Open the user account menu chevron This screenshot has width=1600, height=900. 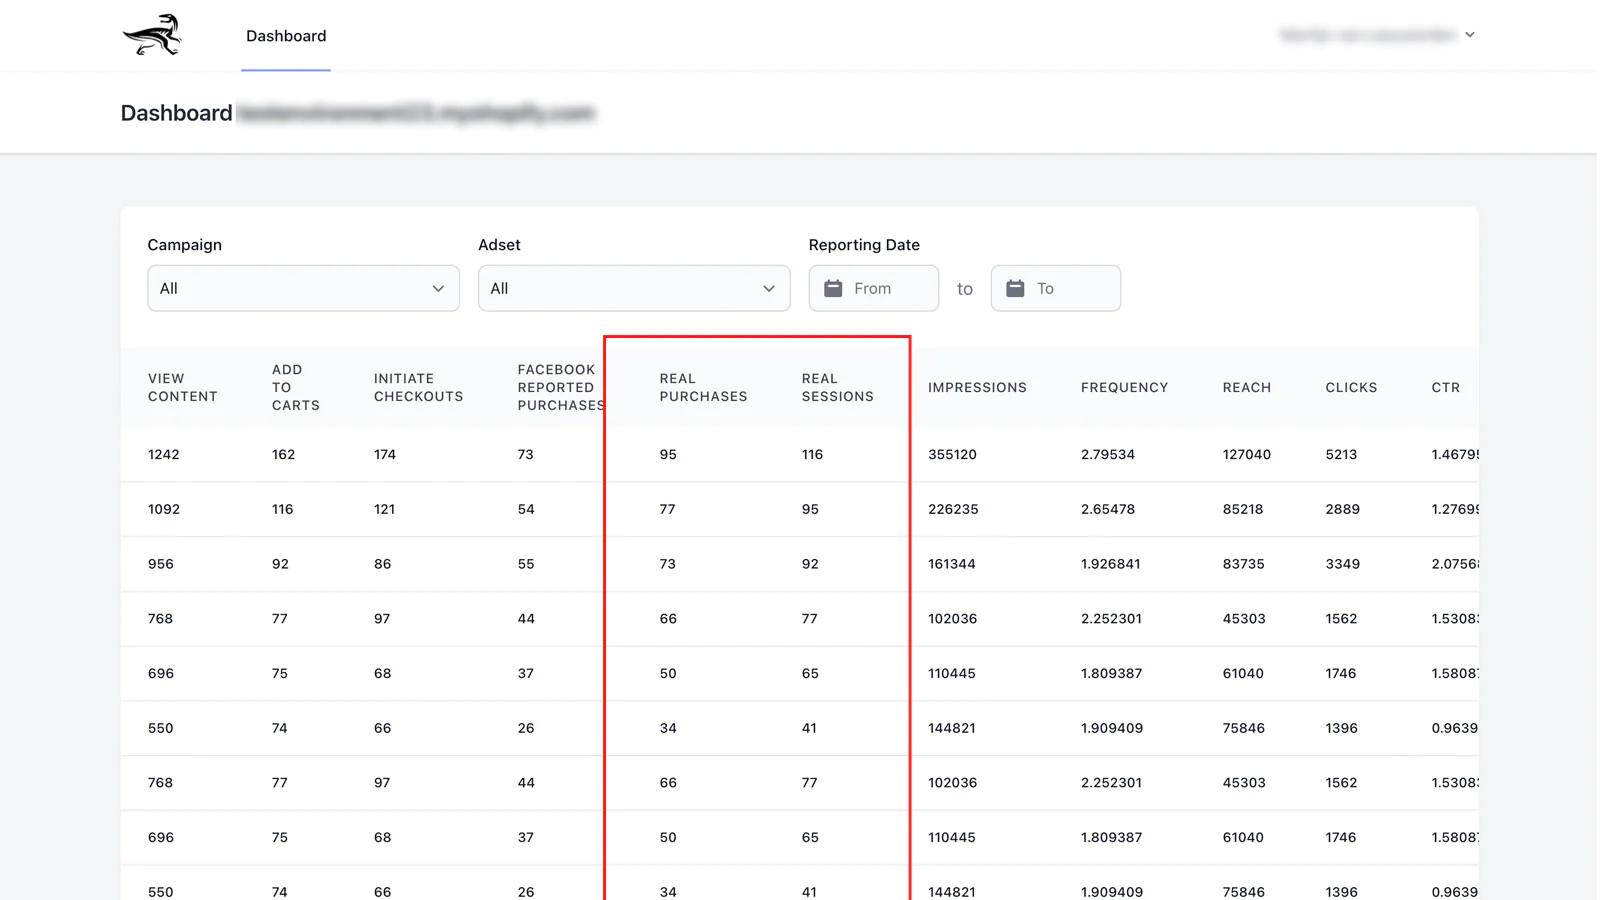(x=1470, y=35)
